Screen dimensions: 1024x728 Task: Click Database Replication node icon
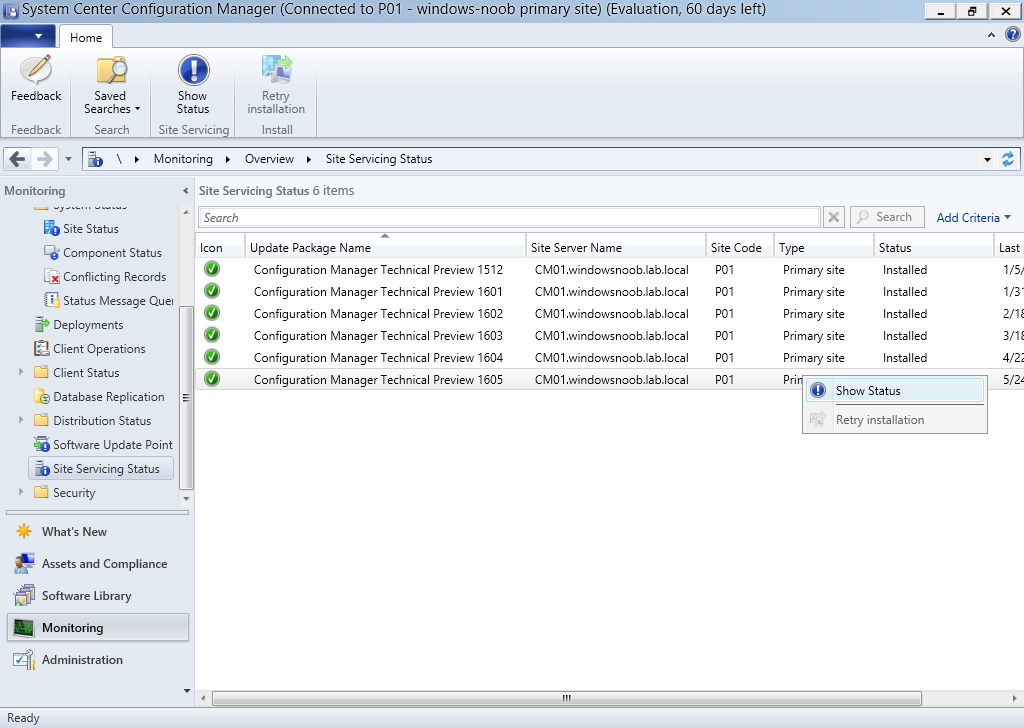tap(42, 396)
